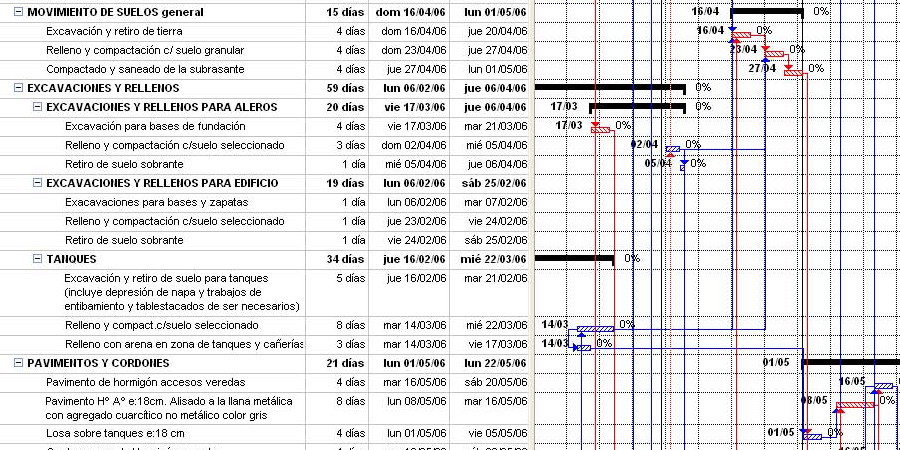900x450 pixels.
Task: Select the red Gantt bar labeled 27/04
Action: click(x=793, y=72)
